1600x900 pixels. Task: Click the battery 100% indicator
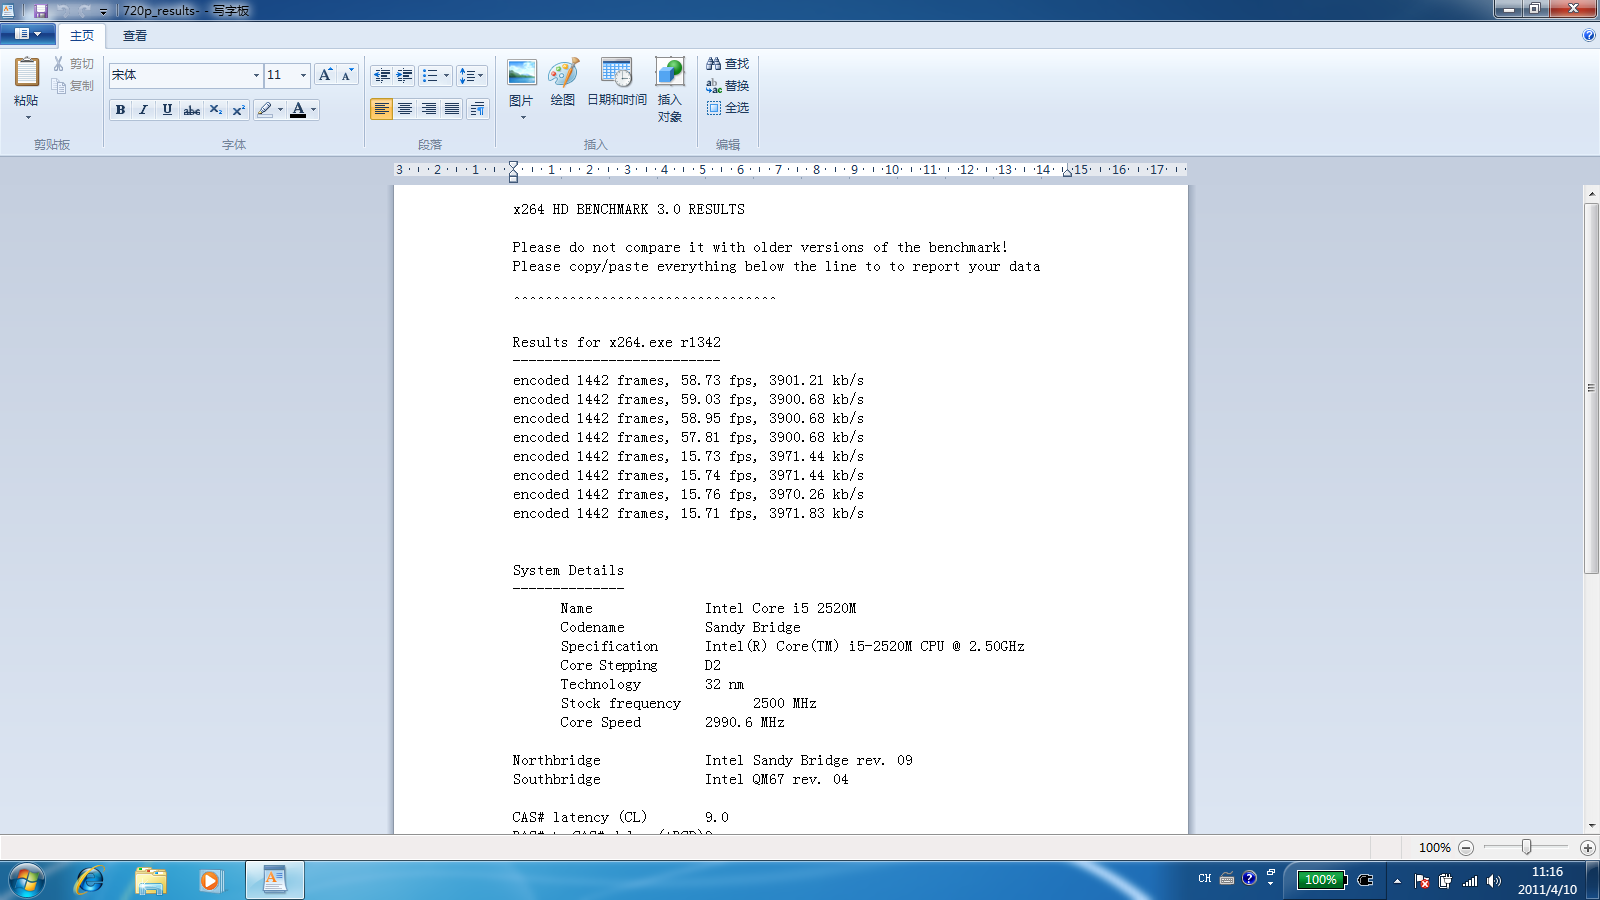[x=1322, y=880]
